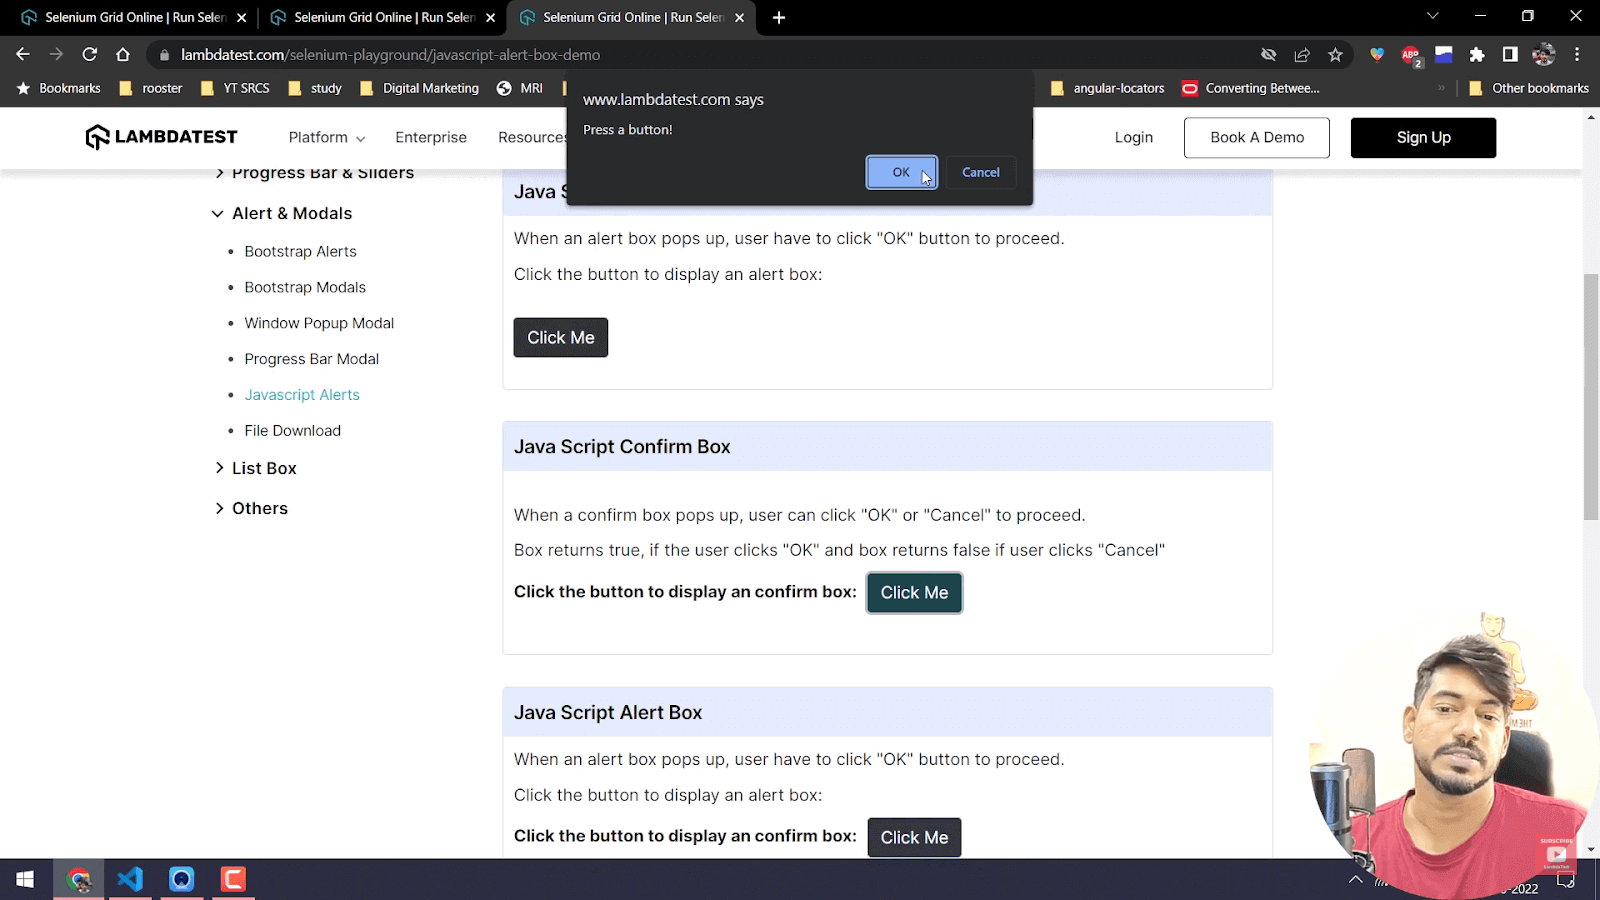This screenshot has height=900, width=1600.
Task: Click the Confirm Box Click Me button
Action: 914,592
